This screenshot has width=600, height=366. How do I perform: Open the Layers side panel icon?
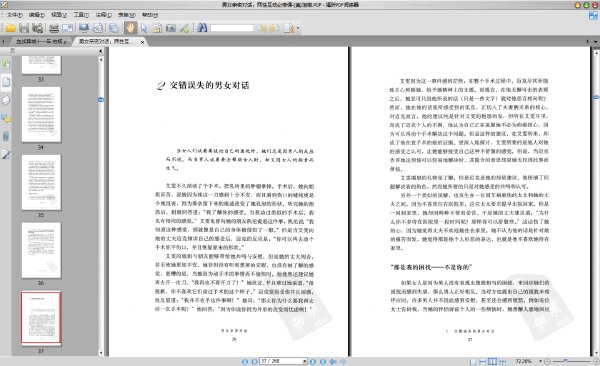click(x=6, y=100)
